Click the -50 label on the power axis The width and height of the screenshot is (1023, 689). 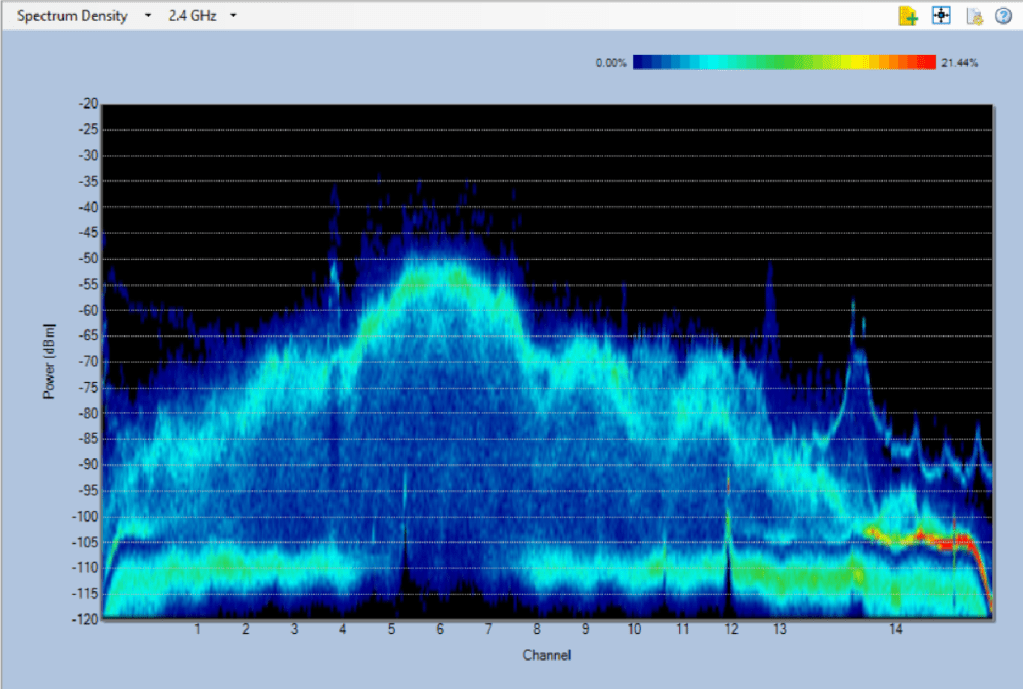pyautogui.click(x=88, y=259)
